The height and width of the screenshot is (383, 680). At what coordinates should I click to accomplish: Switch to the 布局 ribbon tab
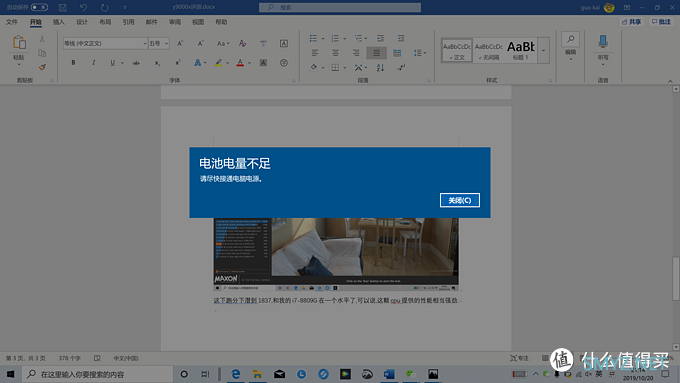[x=105, y=22]
